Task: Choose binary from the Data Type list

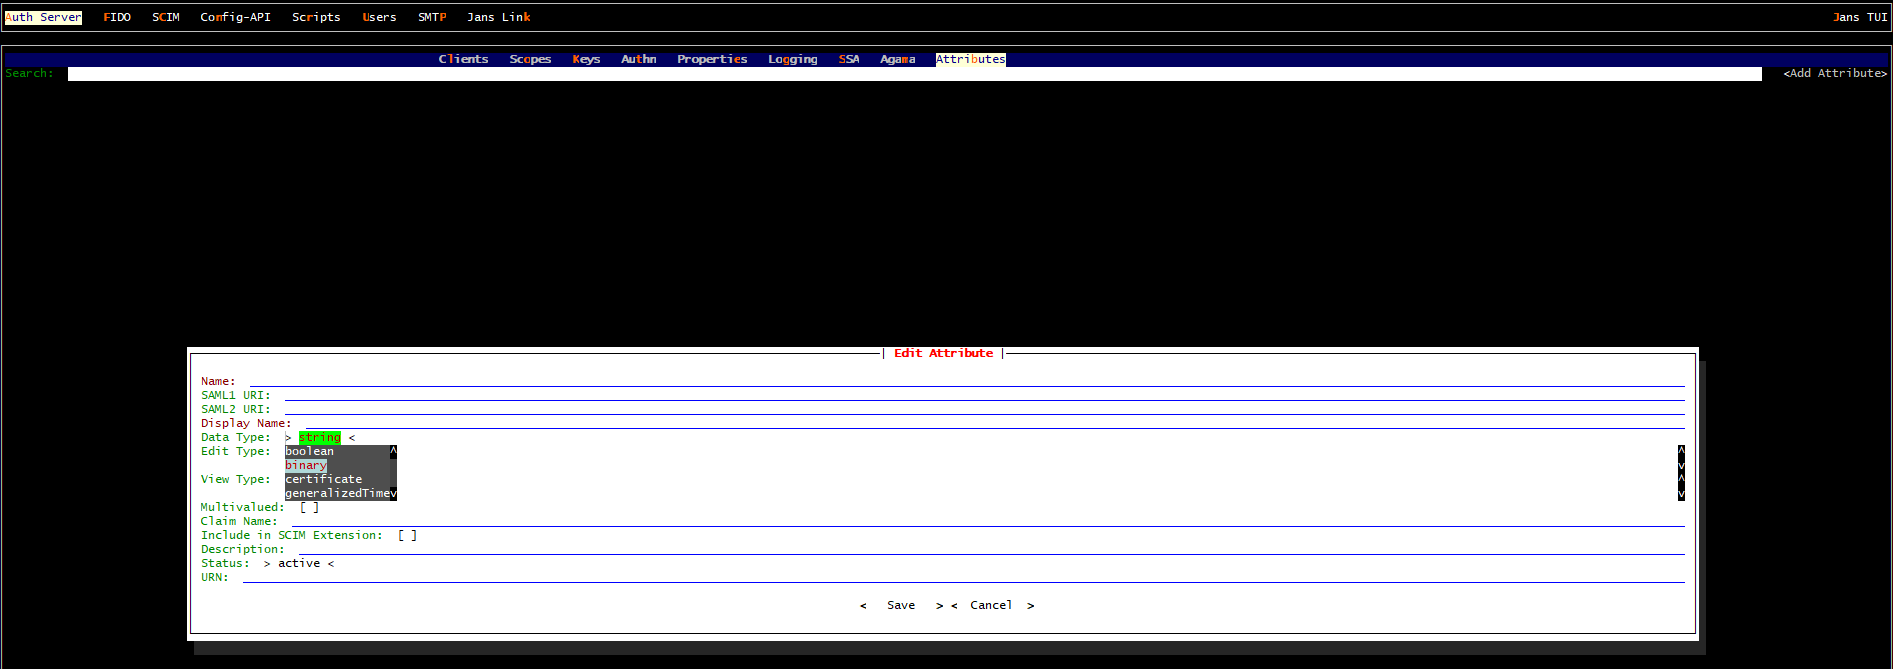Action: pos(306,465)
